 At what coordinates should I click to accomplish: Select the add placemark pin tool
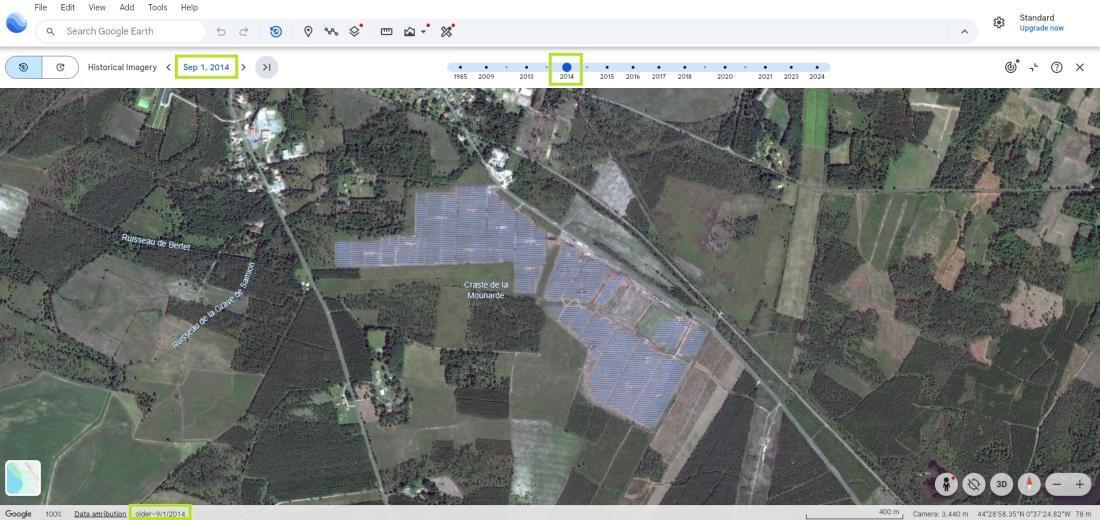point(308,32)
